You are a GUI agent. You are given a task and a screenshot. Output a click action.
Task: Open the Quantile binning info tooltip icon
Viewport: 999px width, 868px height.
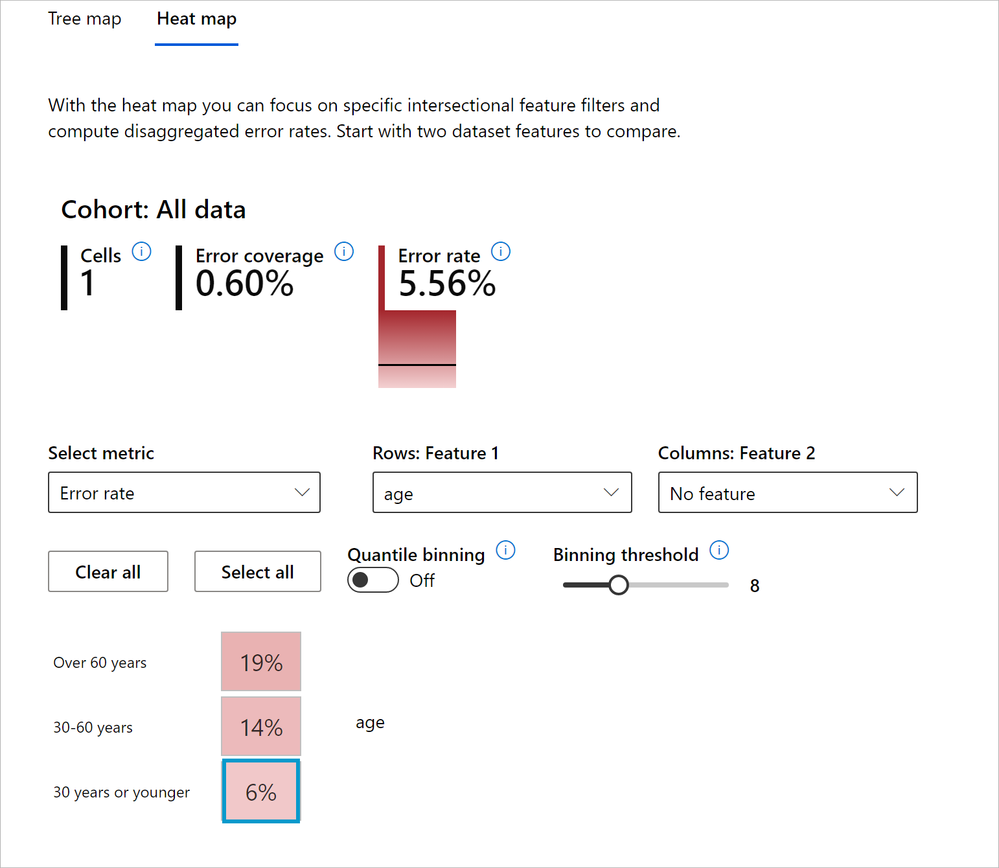click(506, 550)
